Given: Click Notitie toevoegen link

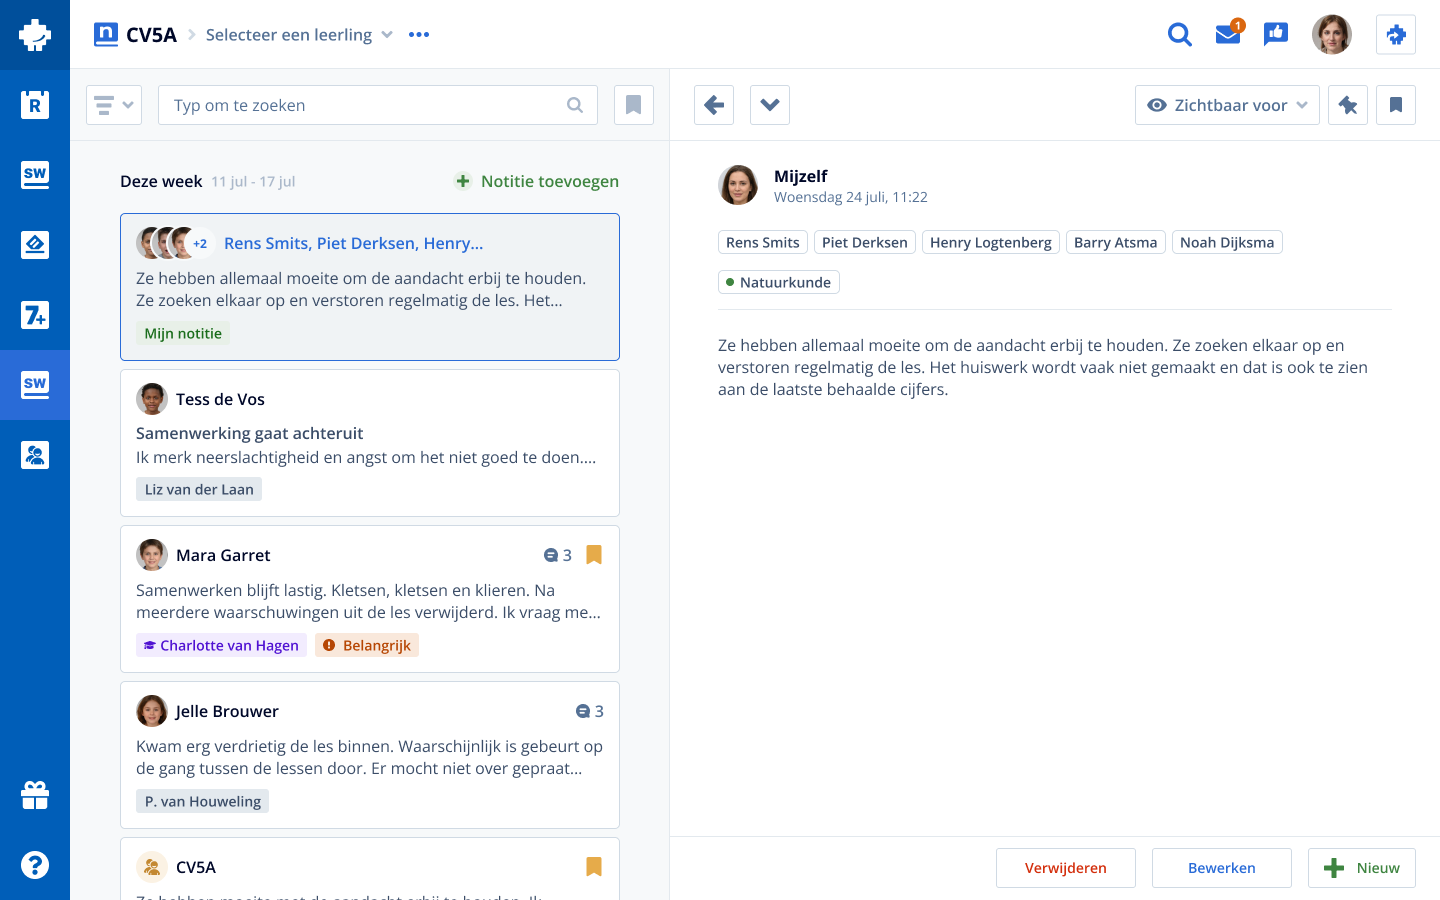Looking at the screenshot, I should (x=537, y=181).
